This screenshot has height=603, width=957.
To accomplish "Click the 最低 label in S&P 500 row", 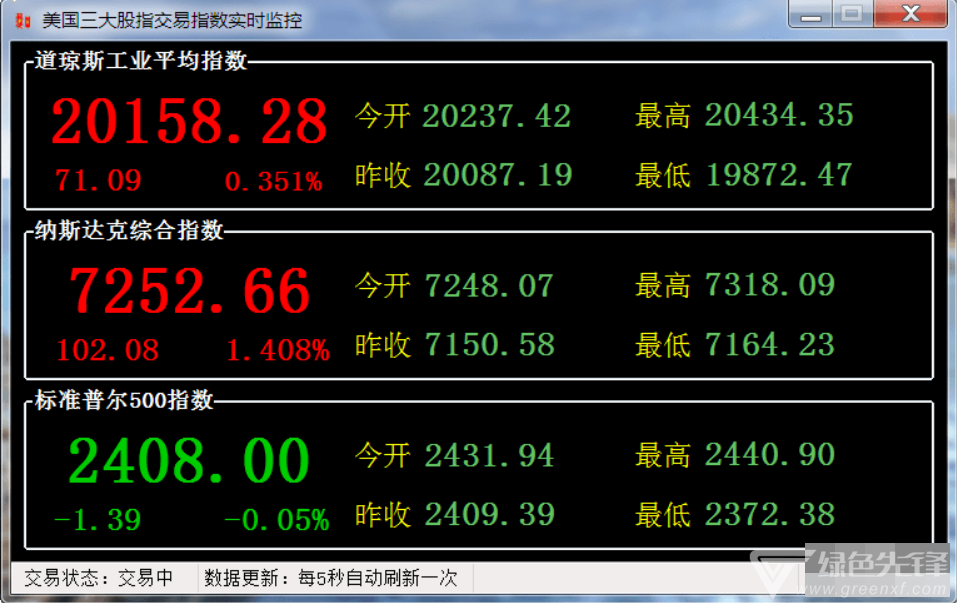I will (x=663, y=515).
